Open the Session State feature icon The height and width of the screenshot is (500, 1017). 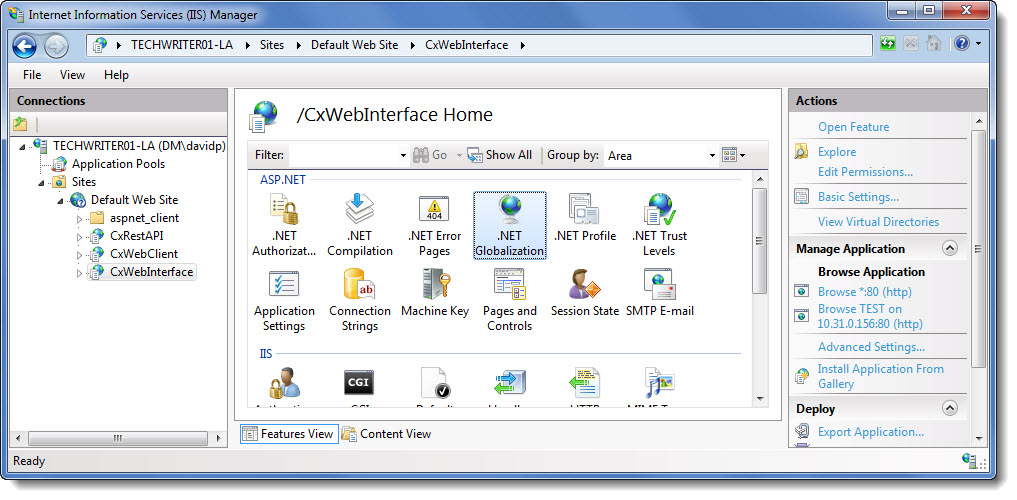(x=584, y=294)
